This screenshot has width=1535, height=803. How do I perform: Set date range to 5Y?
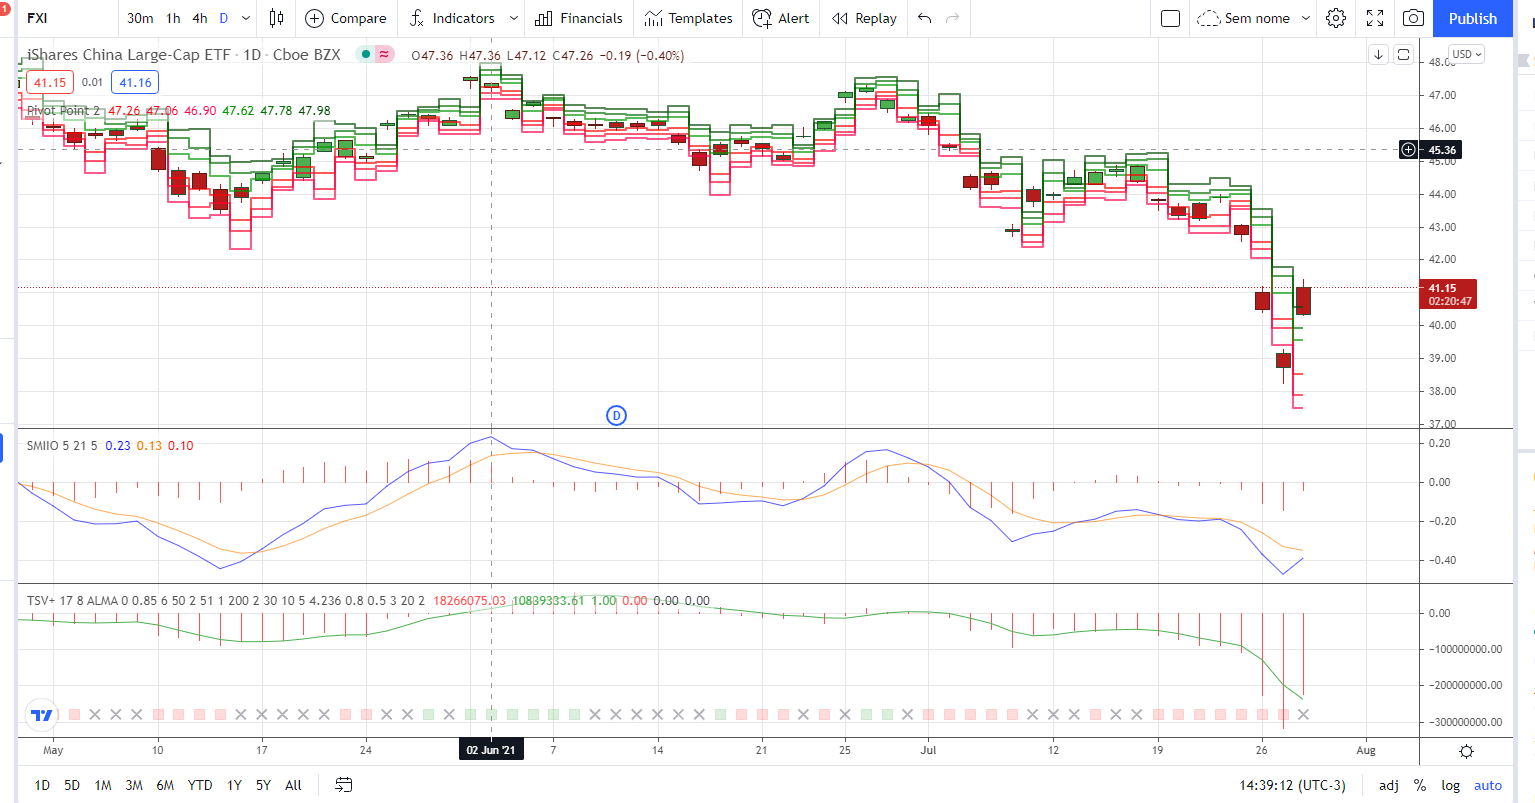point(263,785)
